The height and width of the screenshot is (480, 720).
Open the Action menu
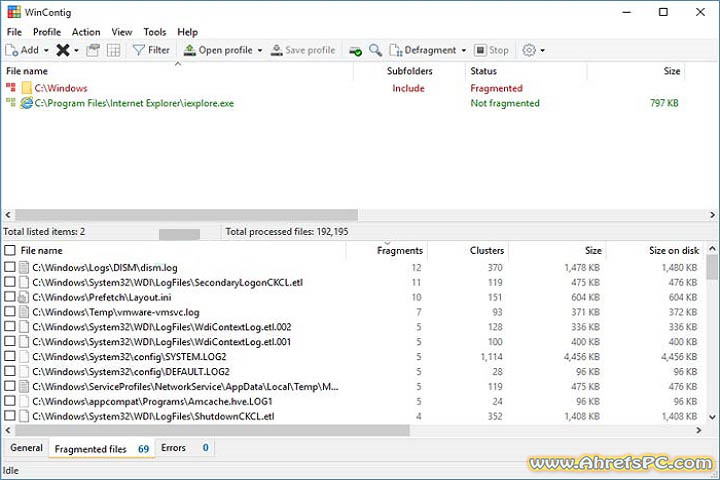[x=86, y=32]
